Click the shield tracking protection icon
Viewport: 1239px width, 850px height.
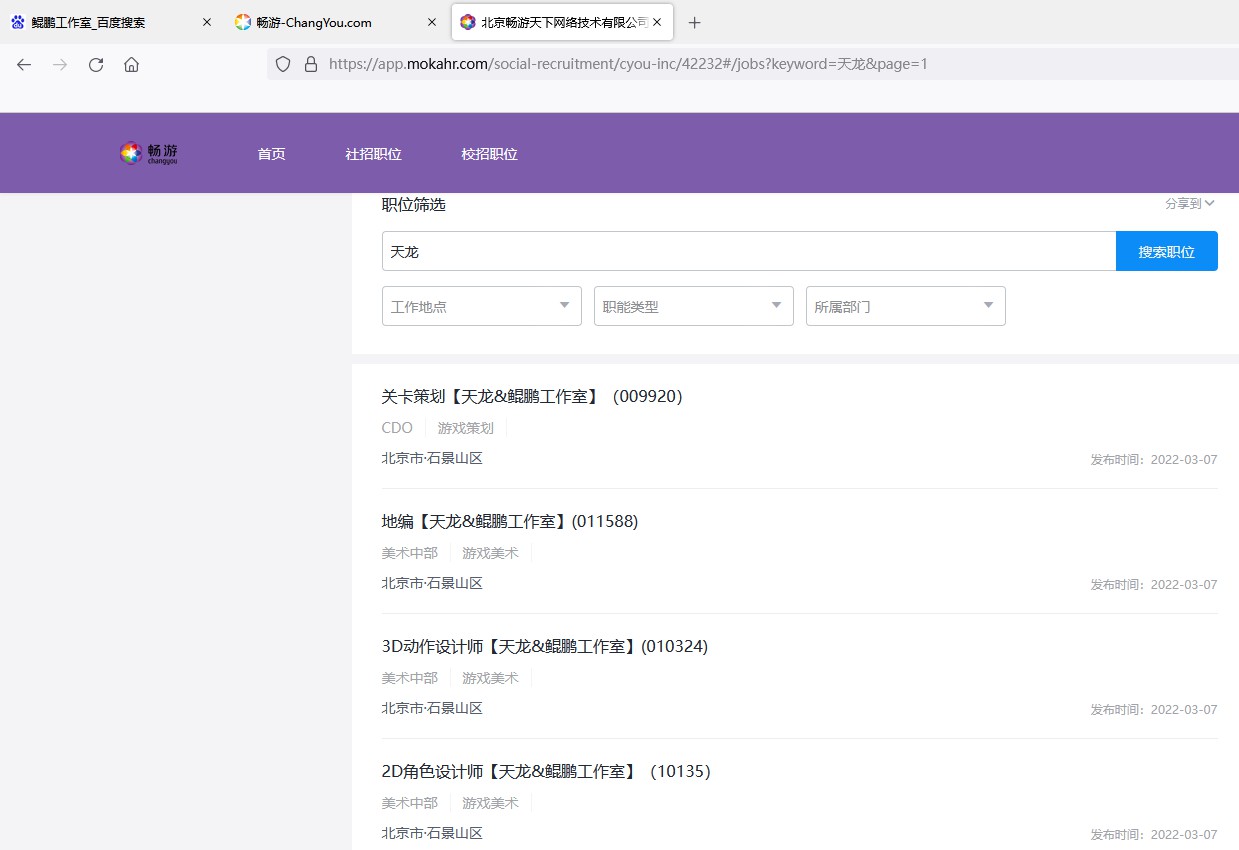point(283,64)
